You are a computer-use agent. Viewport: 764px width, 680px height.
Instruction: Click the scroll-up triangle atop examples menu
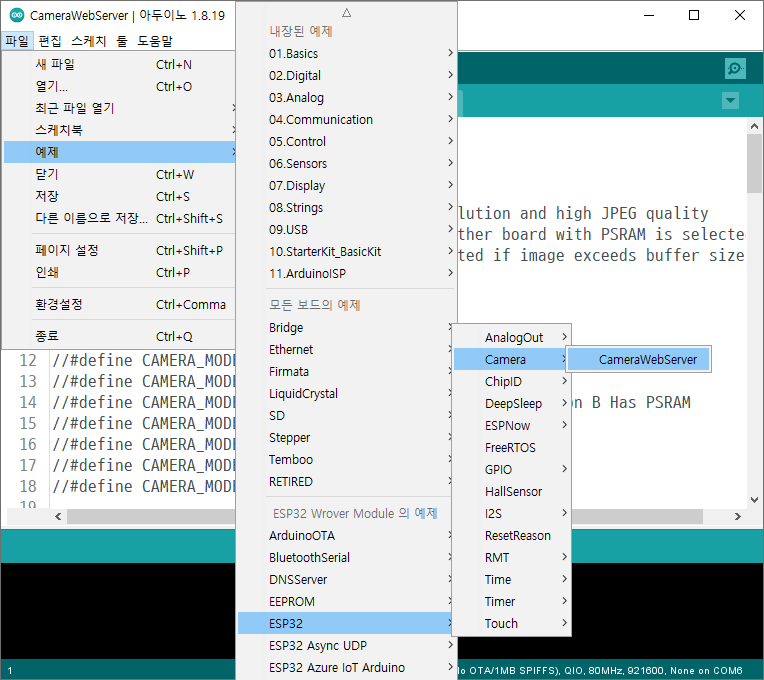346,13
